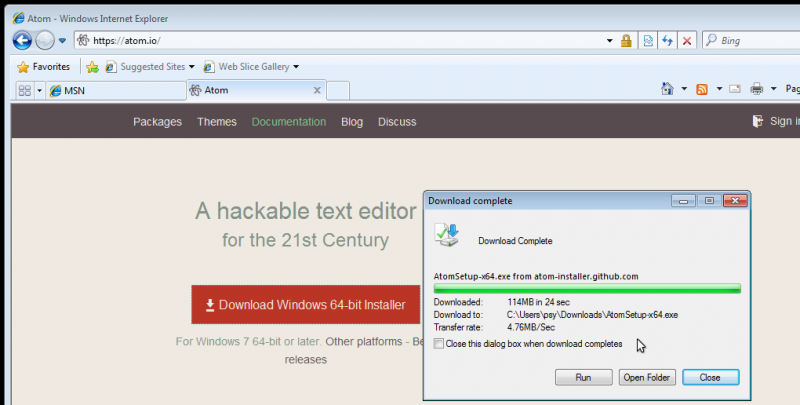Screen dimensions: 800x405
Task: Expand the tab list dropdown arrow
Action: (x=39, y=91)
